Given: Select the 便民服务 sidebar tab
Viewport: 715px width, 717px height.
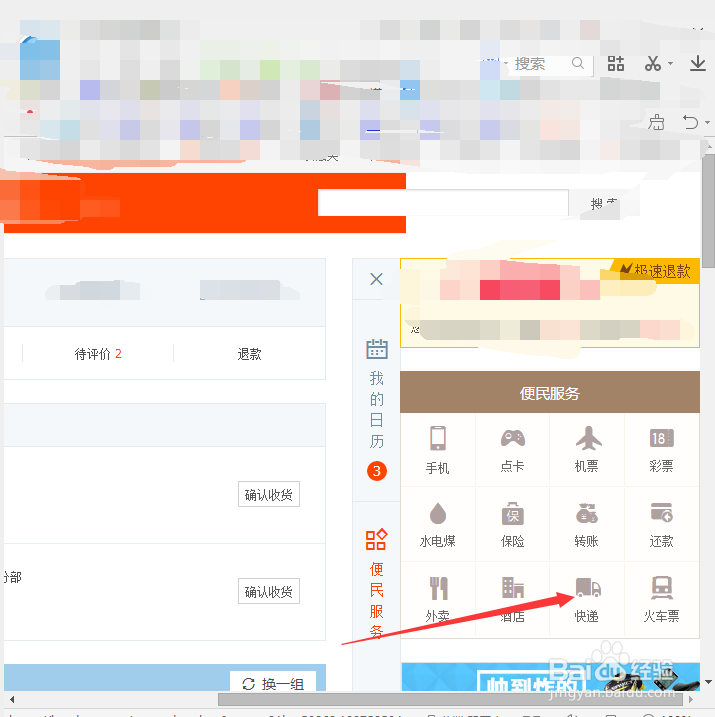Looking at the screenshot, I should (x=377, y=583).
